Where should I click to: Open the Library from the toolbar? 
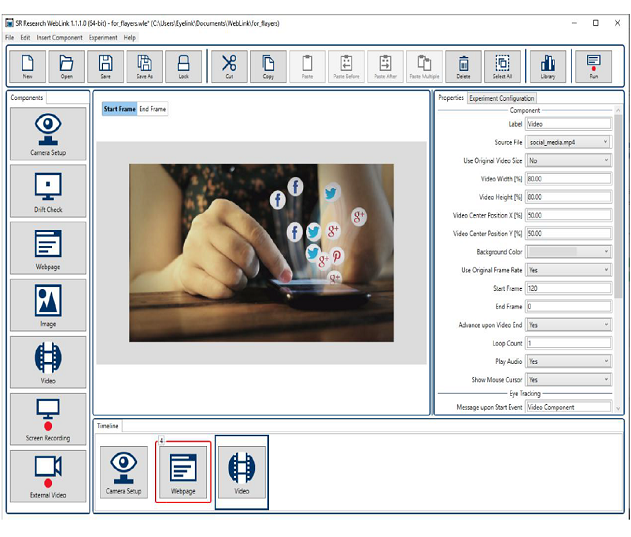point(548,66)
